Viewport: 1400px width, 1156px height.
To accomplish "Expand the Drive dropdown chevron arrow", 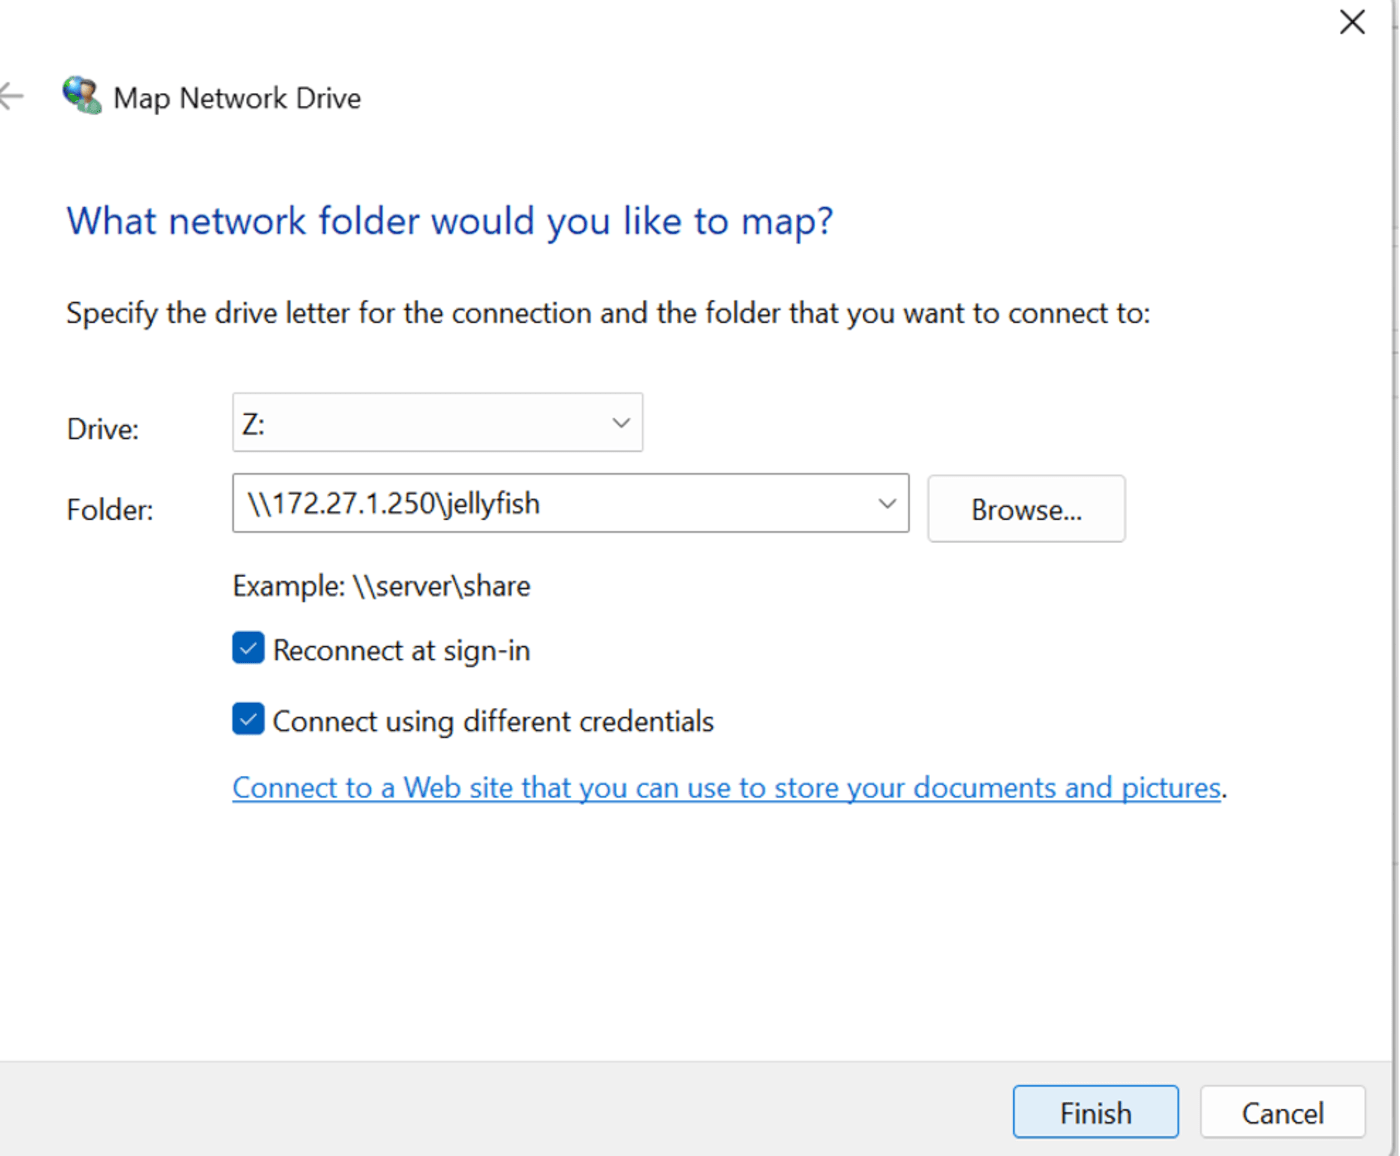I will (621, 423).
